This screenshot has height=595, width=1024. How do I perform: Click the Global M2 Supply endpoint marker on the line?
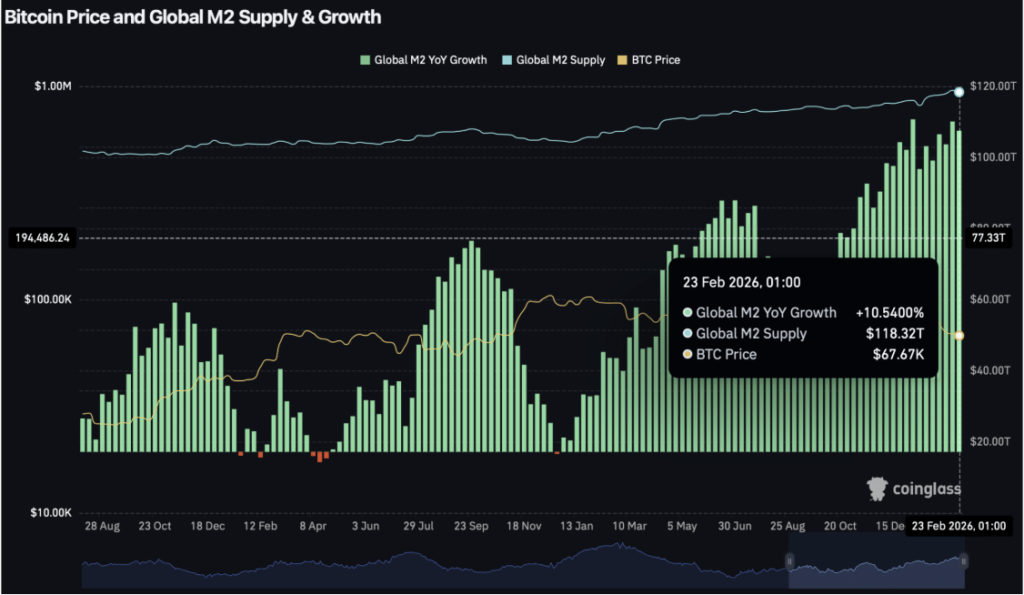tap(959, 92)
